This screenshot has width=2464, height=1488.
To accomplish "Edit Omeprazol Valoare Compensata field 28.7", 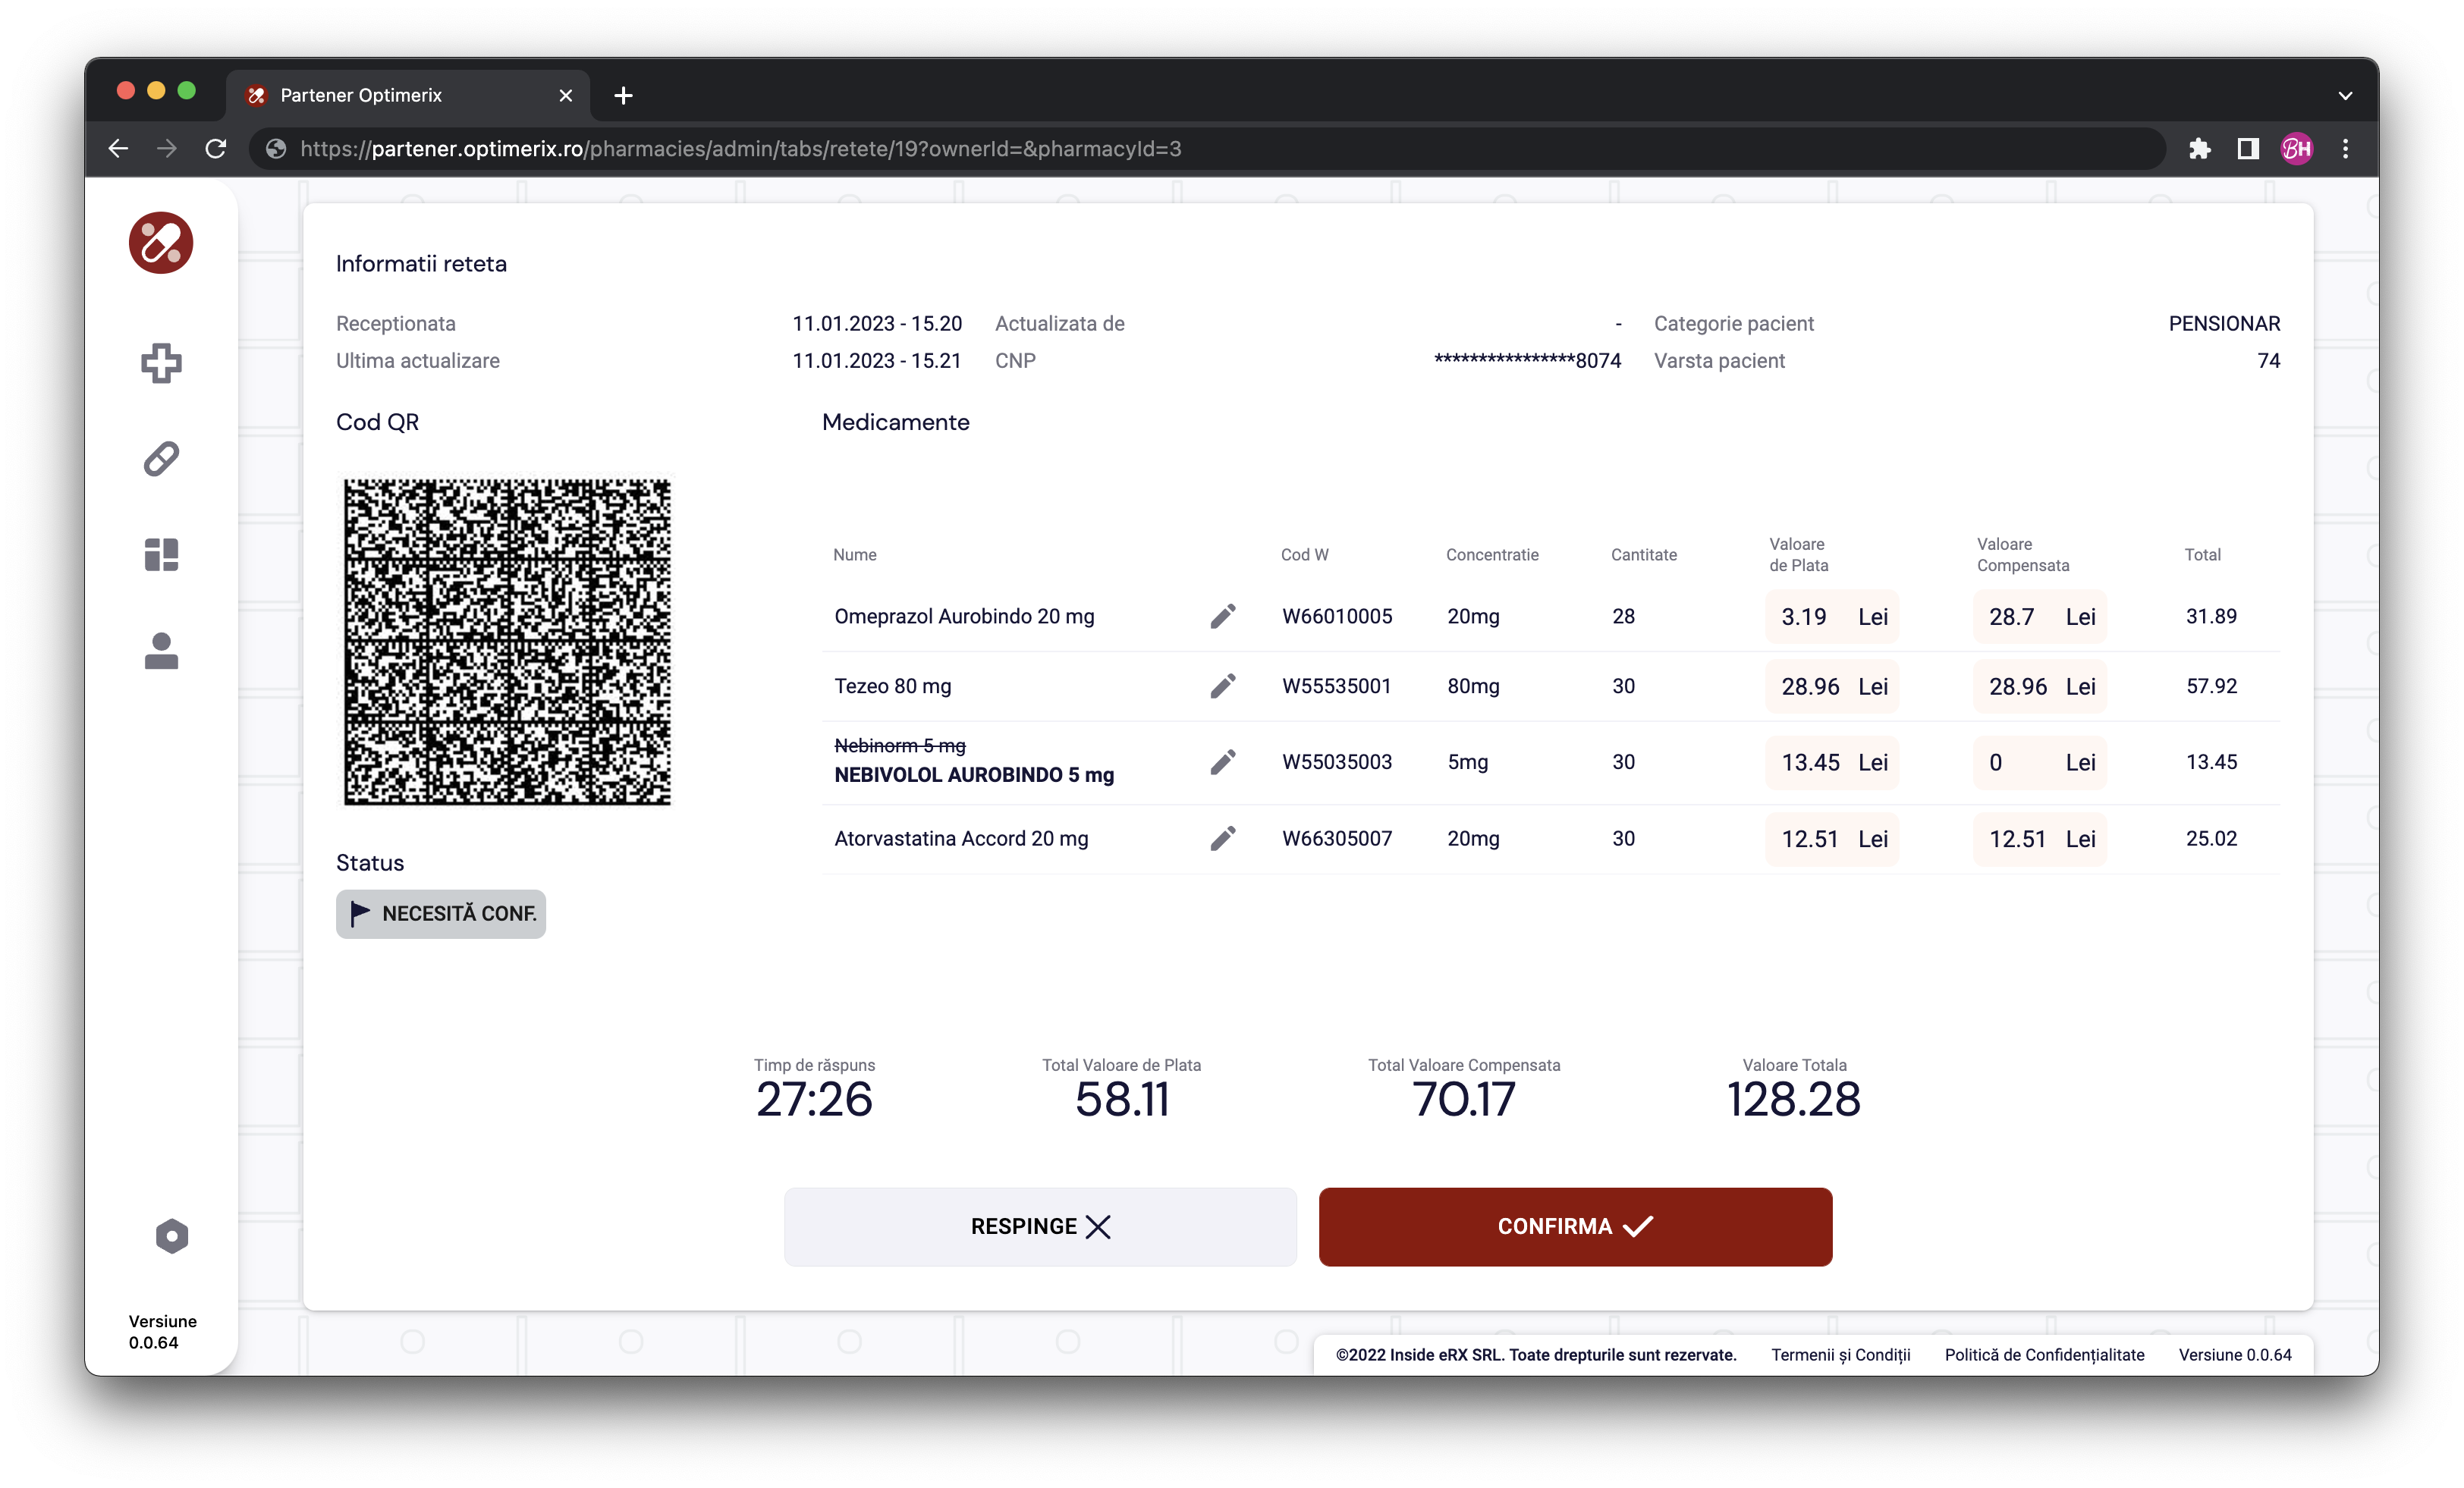I will [2040, 616].
